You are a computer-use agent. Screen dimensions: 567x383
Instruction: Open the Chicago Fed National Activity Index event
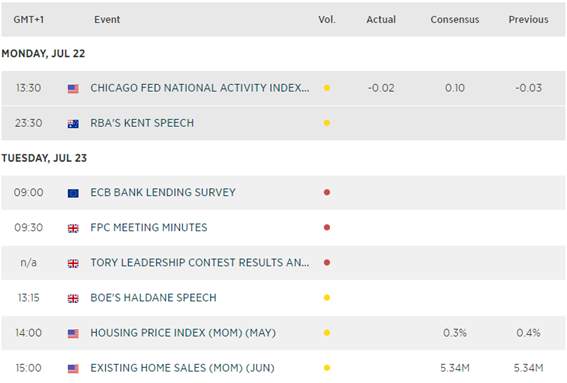[x=200, y=88]
